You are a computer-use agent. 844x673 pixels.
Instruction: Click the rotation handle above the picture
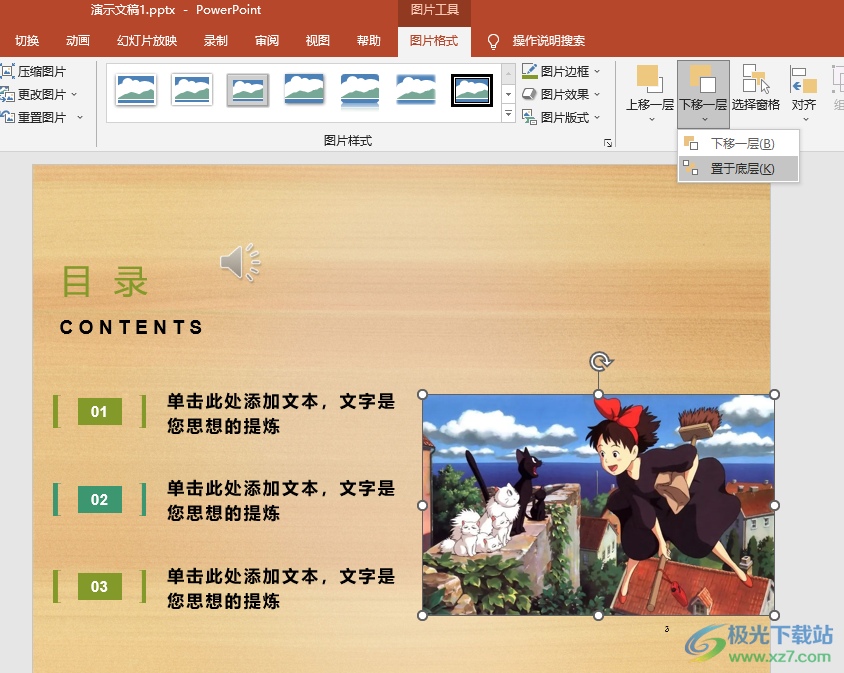pyautogui.click(x=600, y=361)
